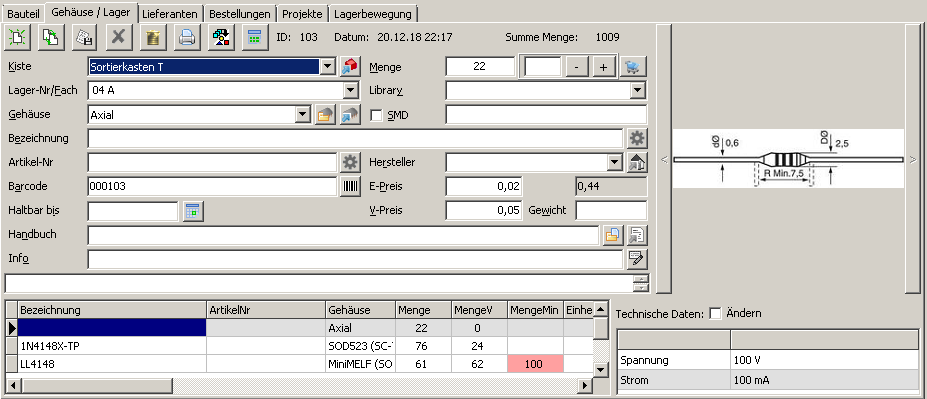Image resolution: width=927 pixels, height=399 pixels.
Task: Expand the Lager-Nr/Fach dropdown
Action: [351, 90]
